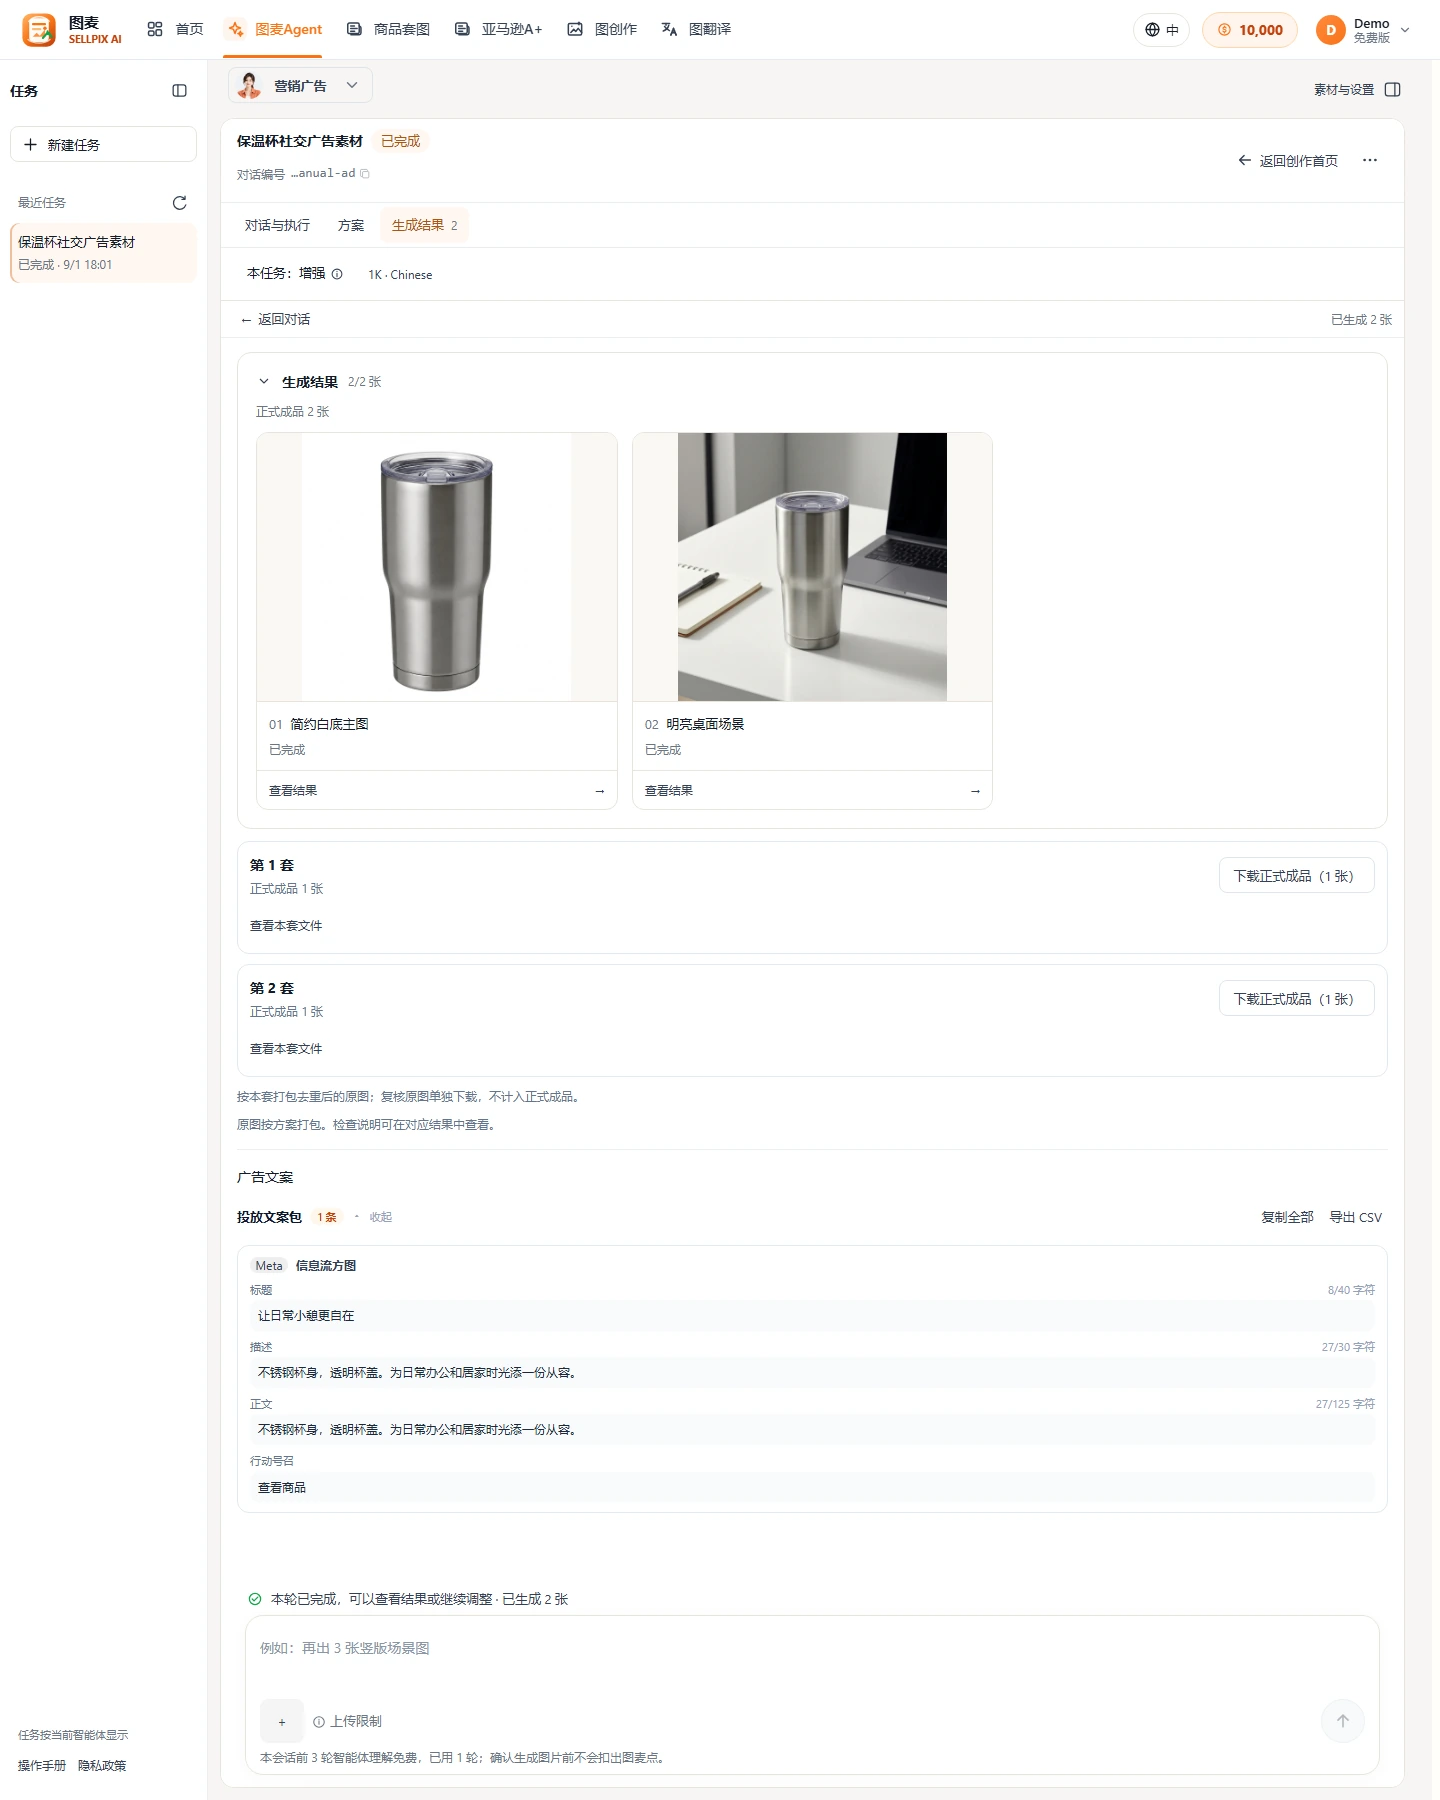The width and height of the screenshot is (1440, 1800).
Task: Click 复制全部 to copy all copy
Action: tap(1287, 1217)
